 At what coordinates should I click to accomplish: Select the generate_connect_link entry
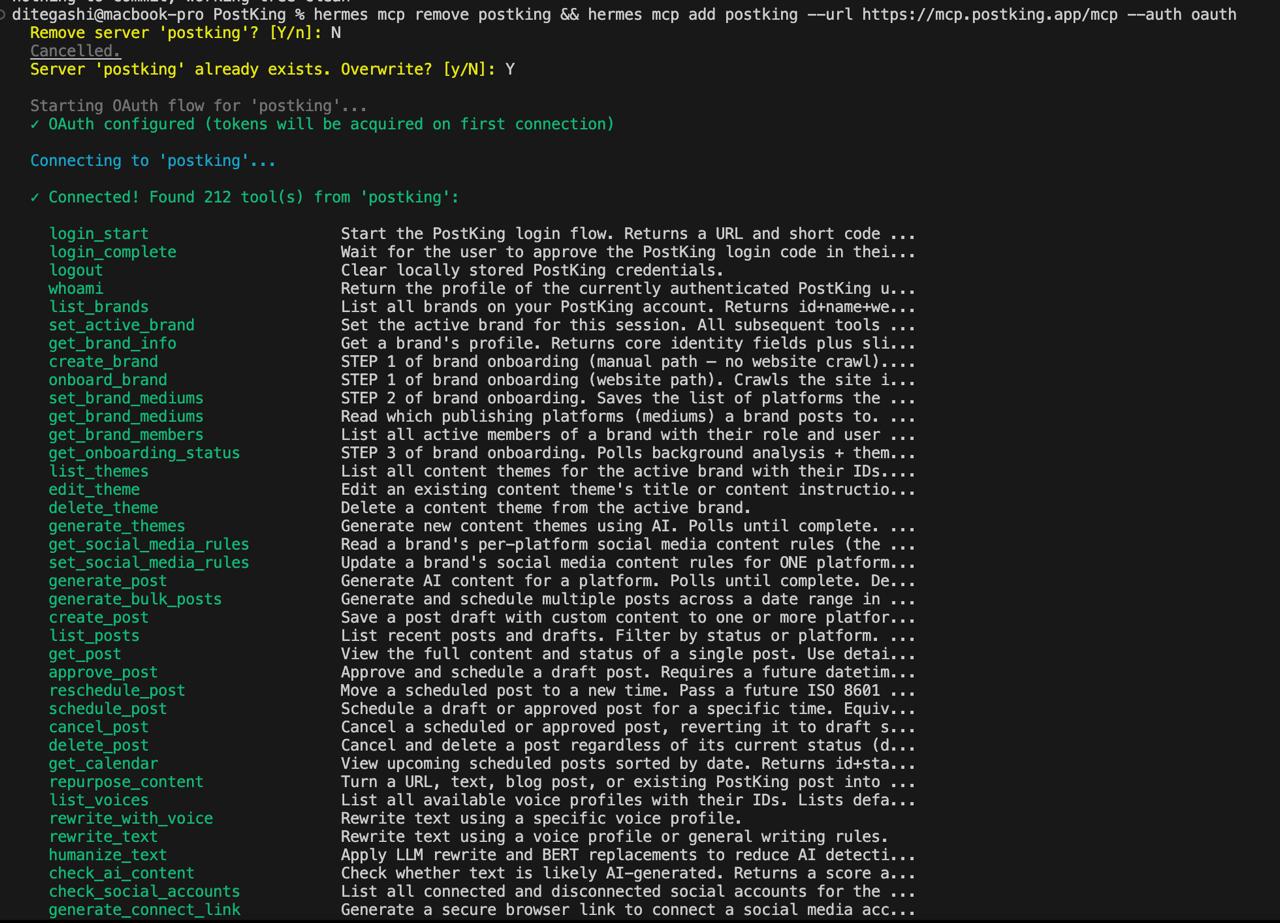[x=144, y=909]
